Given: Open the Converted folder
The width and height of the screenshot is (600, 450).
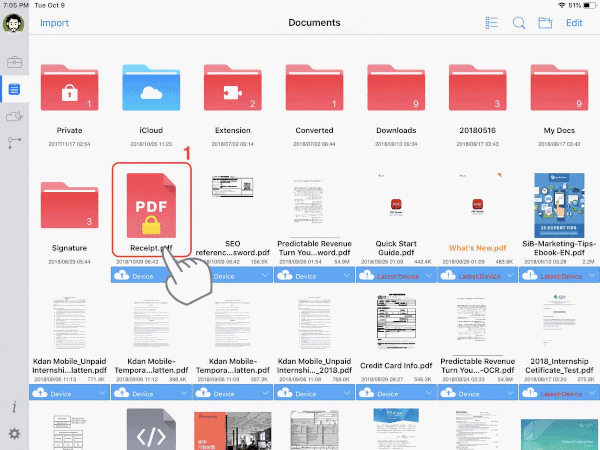Looking at the screenshot, I should point(314,88).
